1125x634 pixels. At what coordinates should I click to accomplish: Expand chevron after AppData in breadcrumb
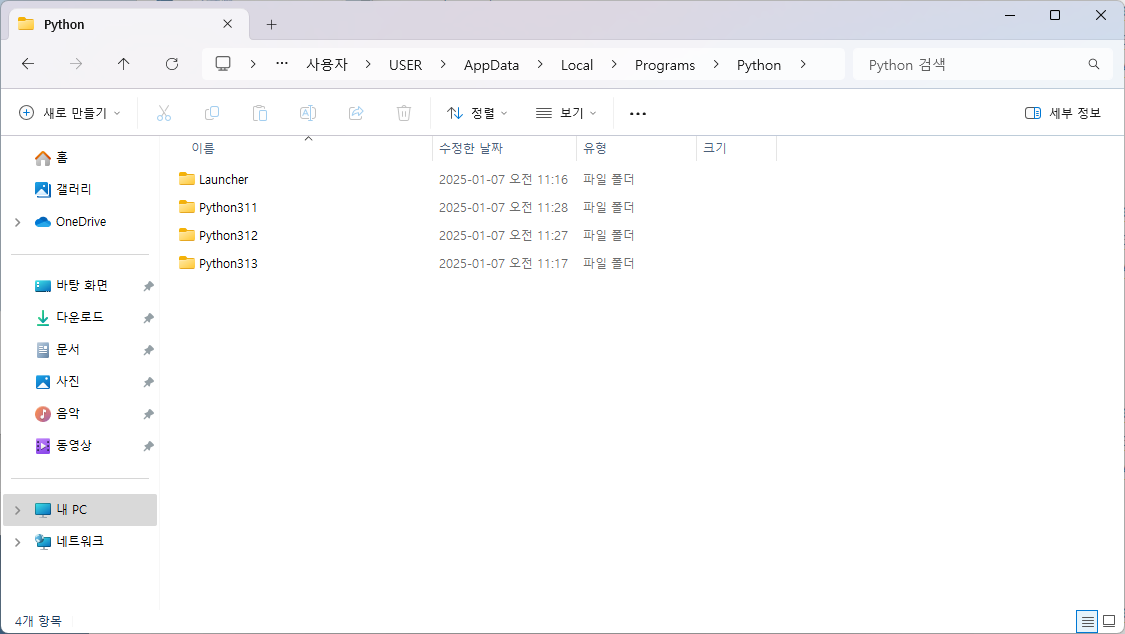pos(540,65)
